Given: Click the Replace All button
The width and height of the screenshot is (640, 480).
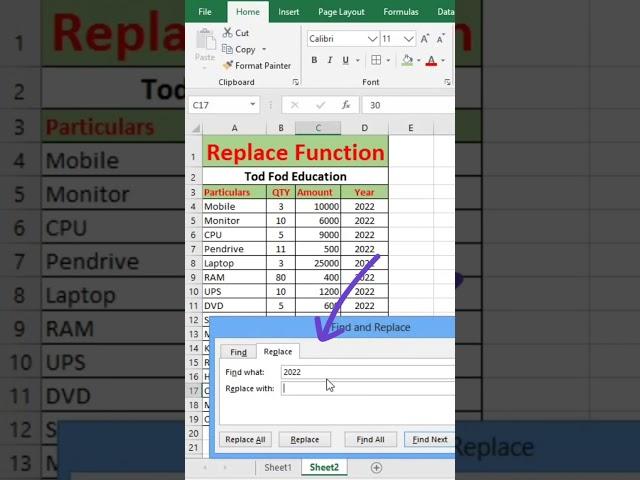Looking at the screenshot, I should [x=245, y=440].
